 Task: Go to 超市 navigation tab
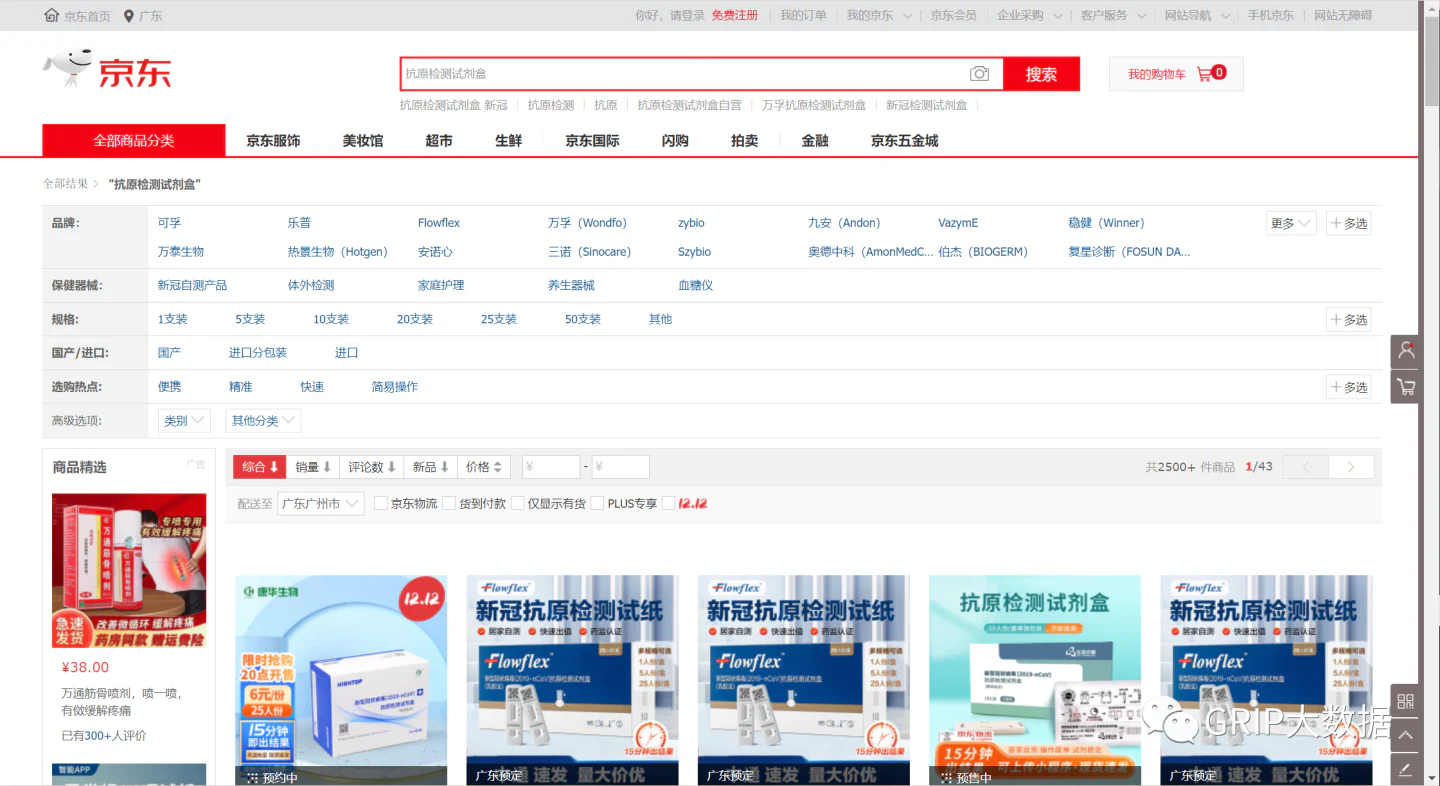coord(438,141)
